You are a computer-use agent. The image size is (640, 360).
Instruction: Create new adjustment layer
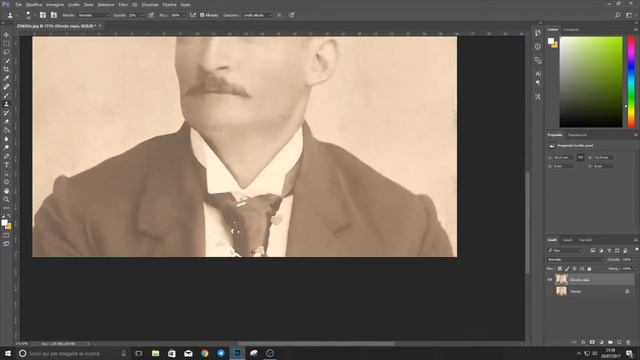601,342
